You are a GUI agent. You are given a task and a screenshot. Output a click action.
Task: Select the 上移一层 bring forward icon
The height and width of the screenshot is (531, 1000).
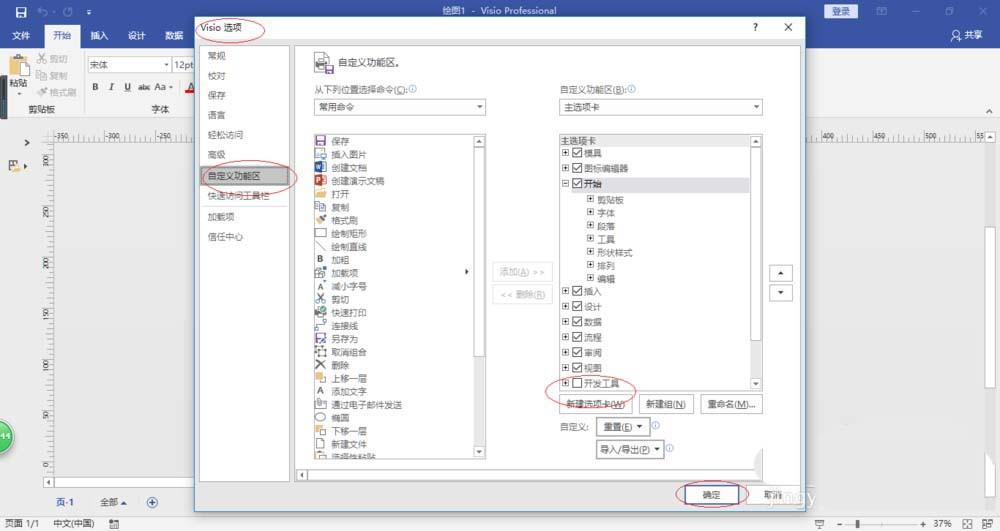(321, 378)
